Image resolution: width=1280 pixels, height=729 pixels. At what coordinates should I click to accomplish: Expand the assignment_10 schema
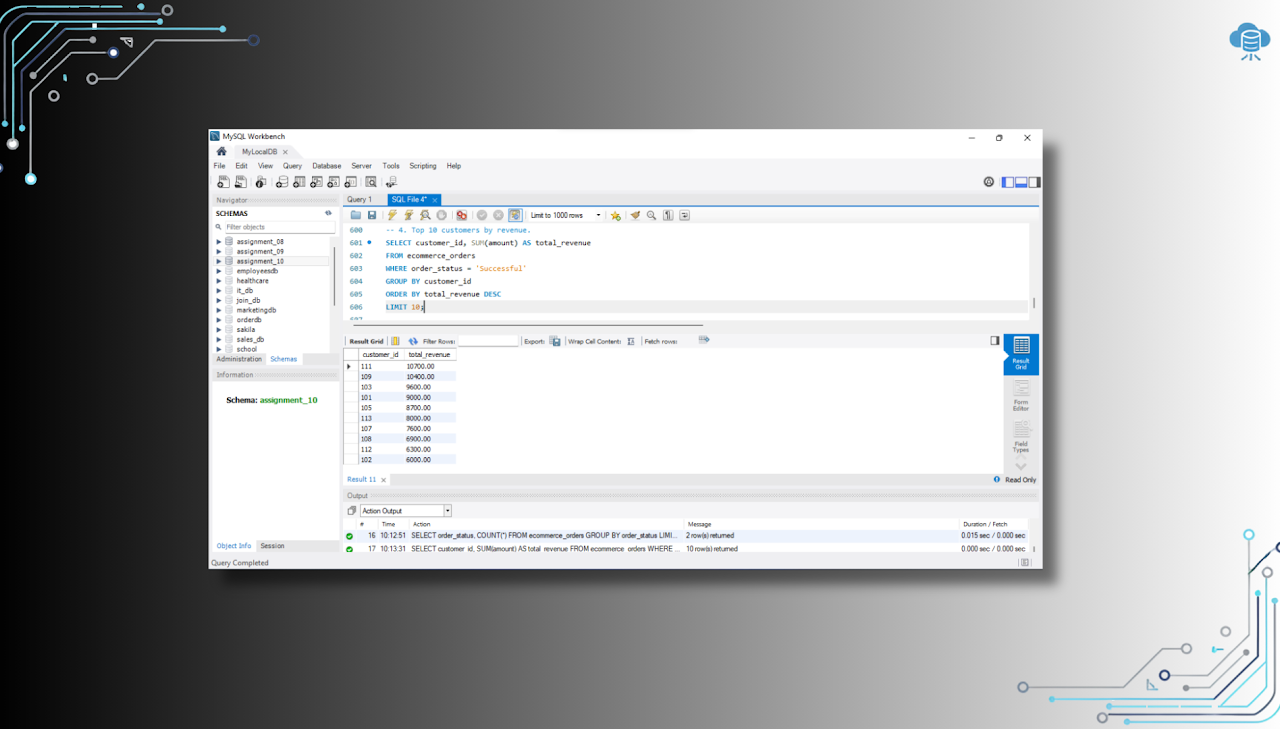219,261
